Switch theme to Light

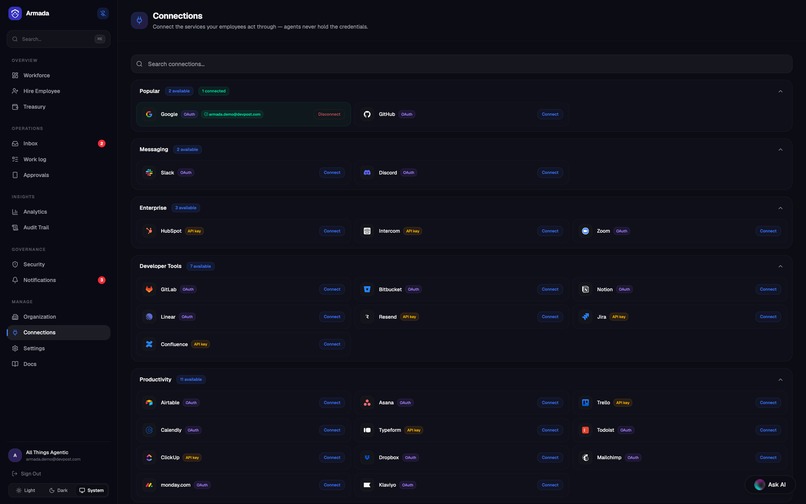pyautogui.click(x=26, y=490)
